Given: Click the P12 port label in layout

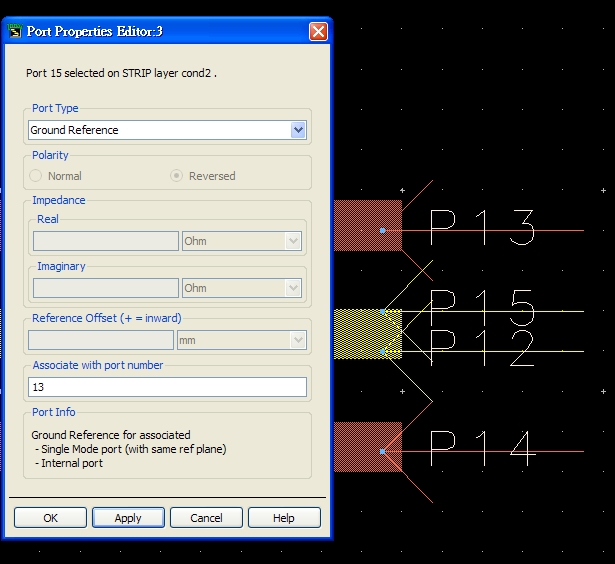Looking at the screenshot, I should [x=482, y=348].
